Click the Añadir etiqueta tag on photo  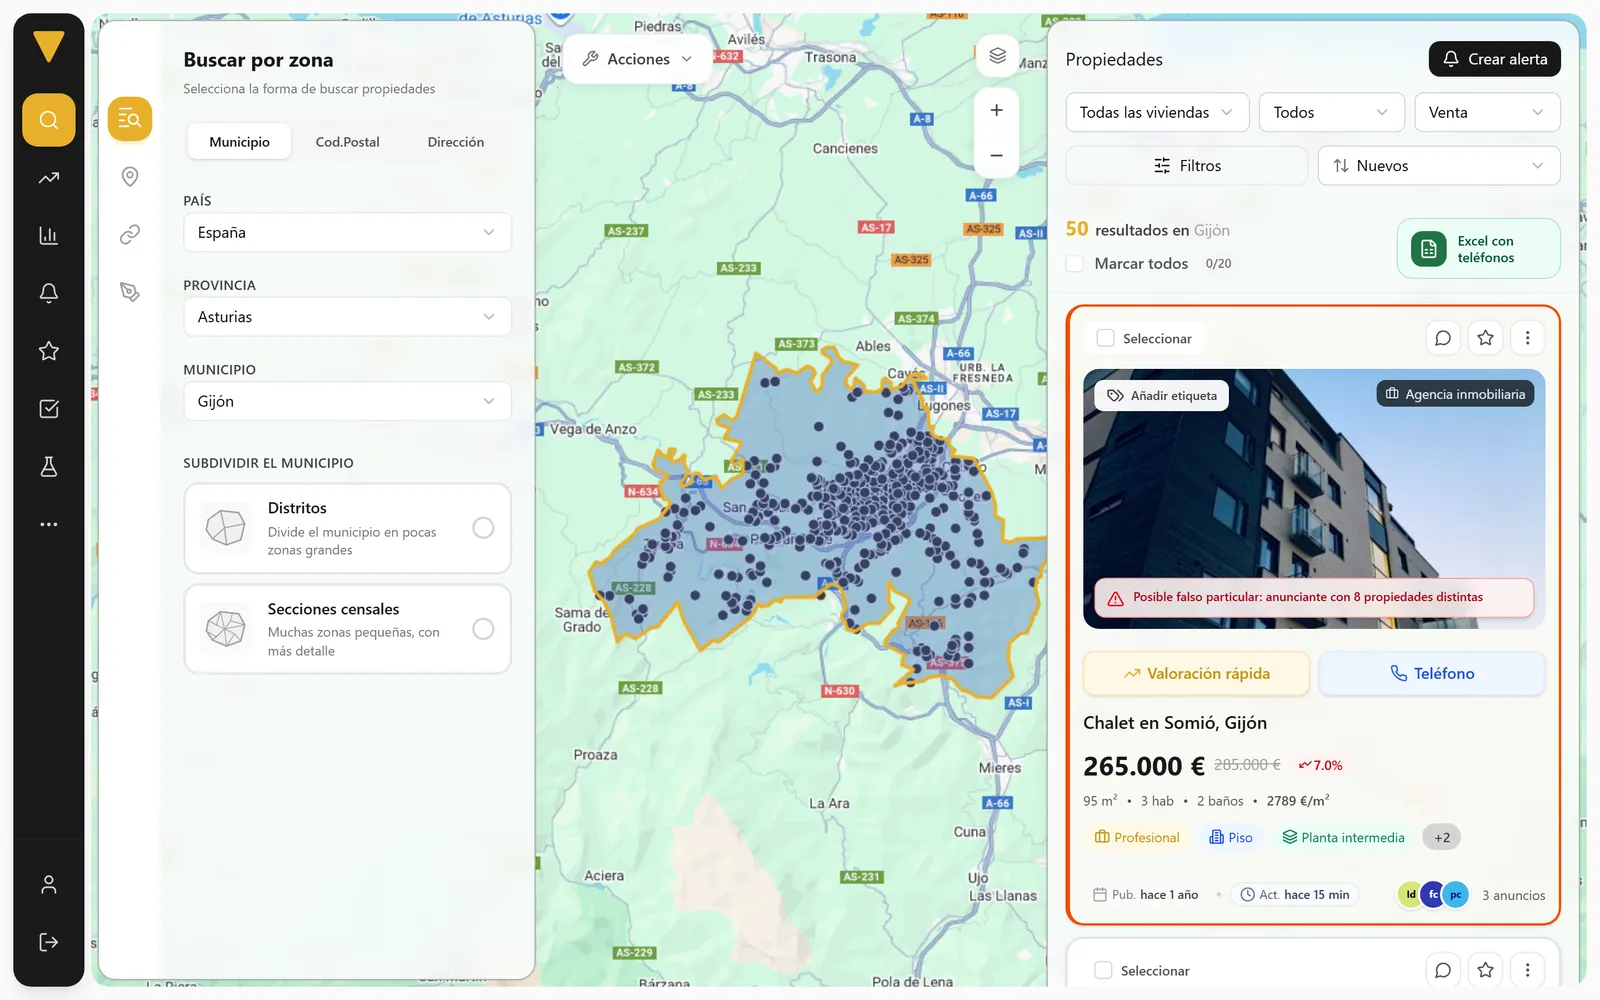(x=1162, y=396)
